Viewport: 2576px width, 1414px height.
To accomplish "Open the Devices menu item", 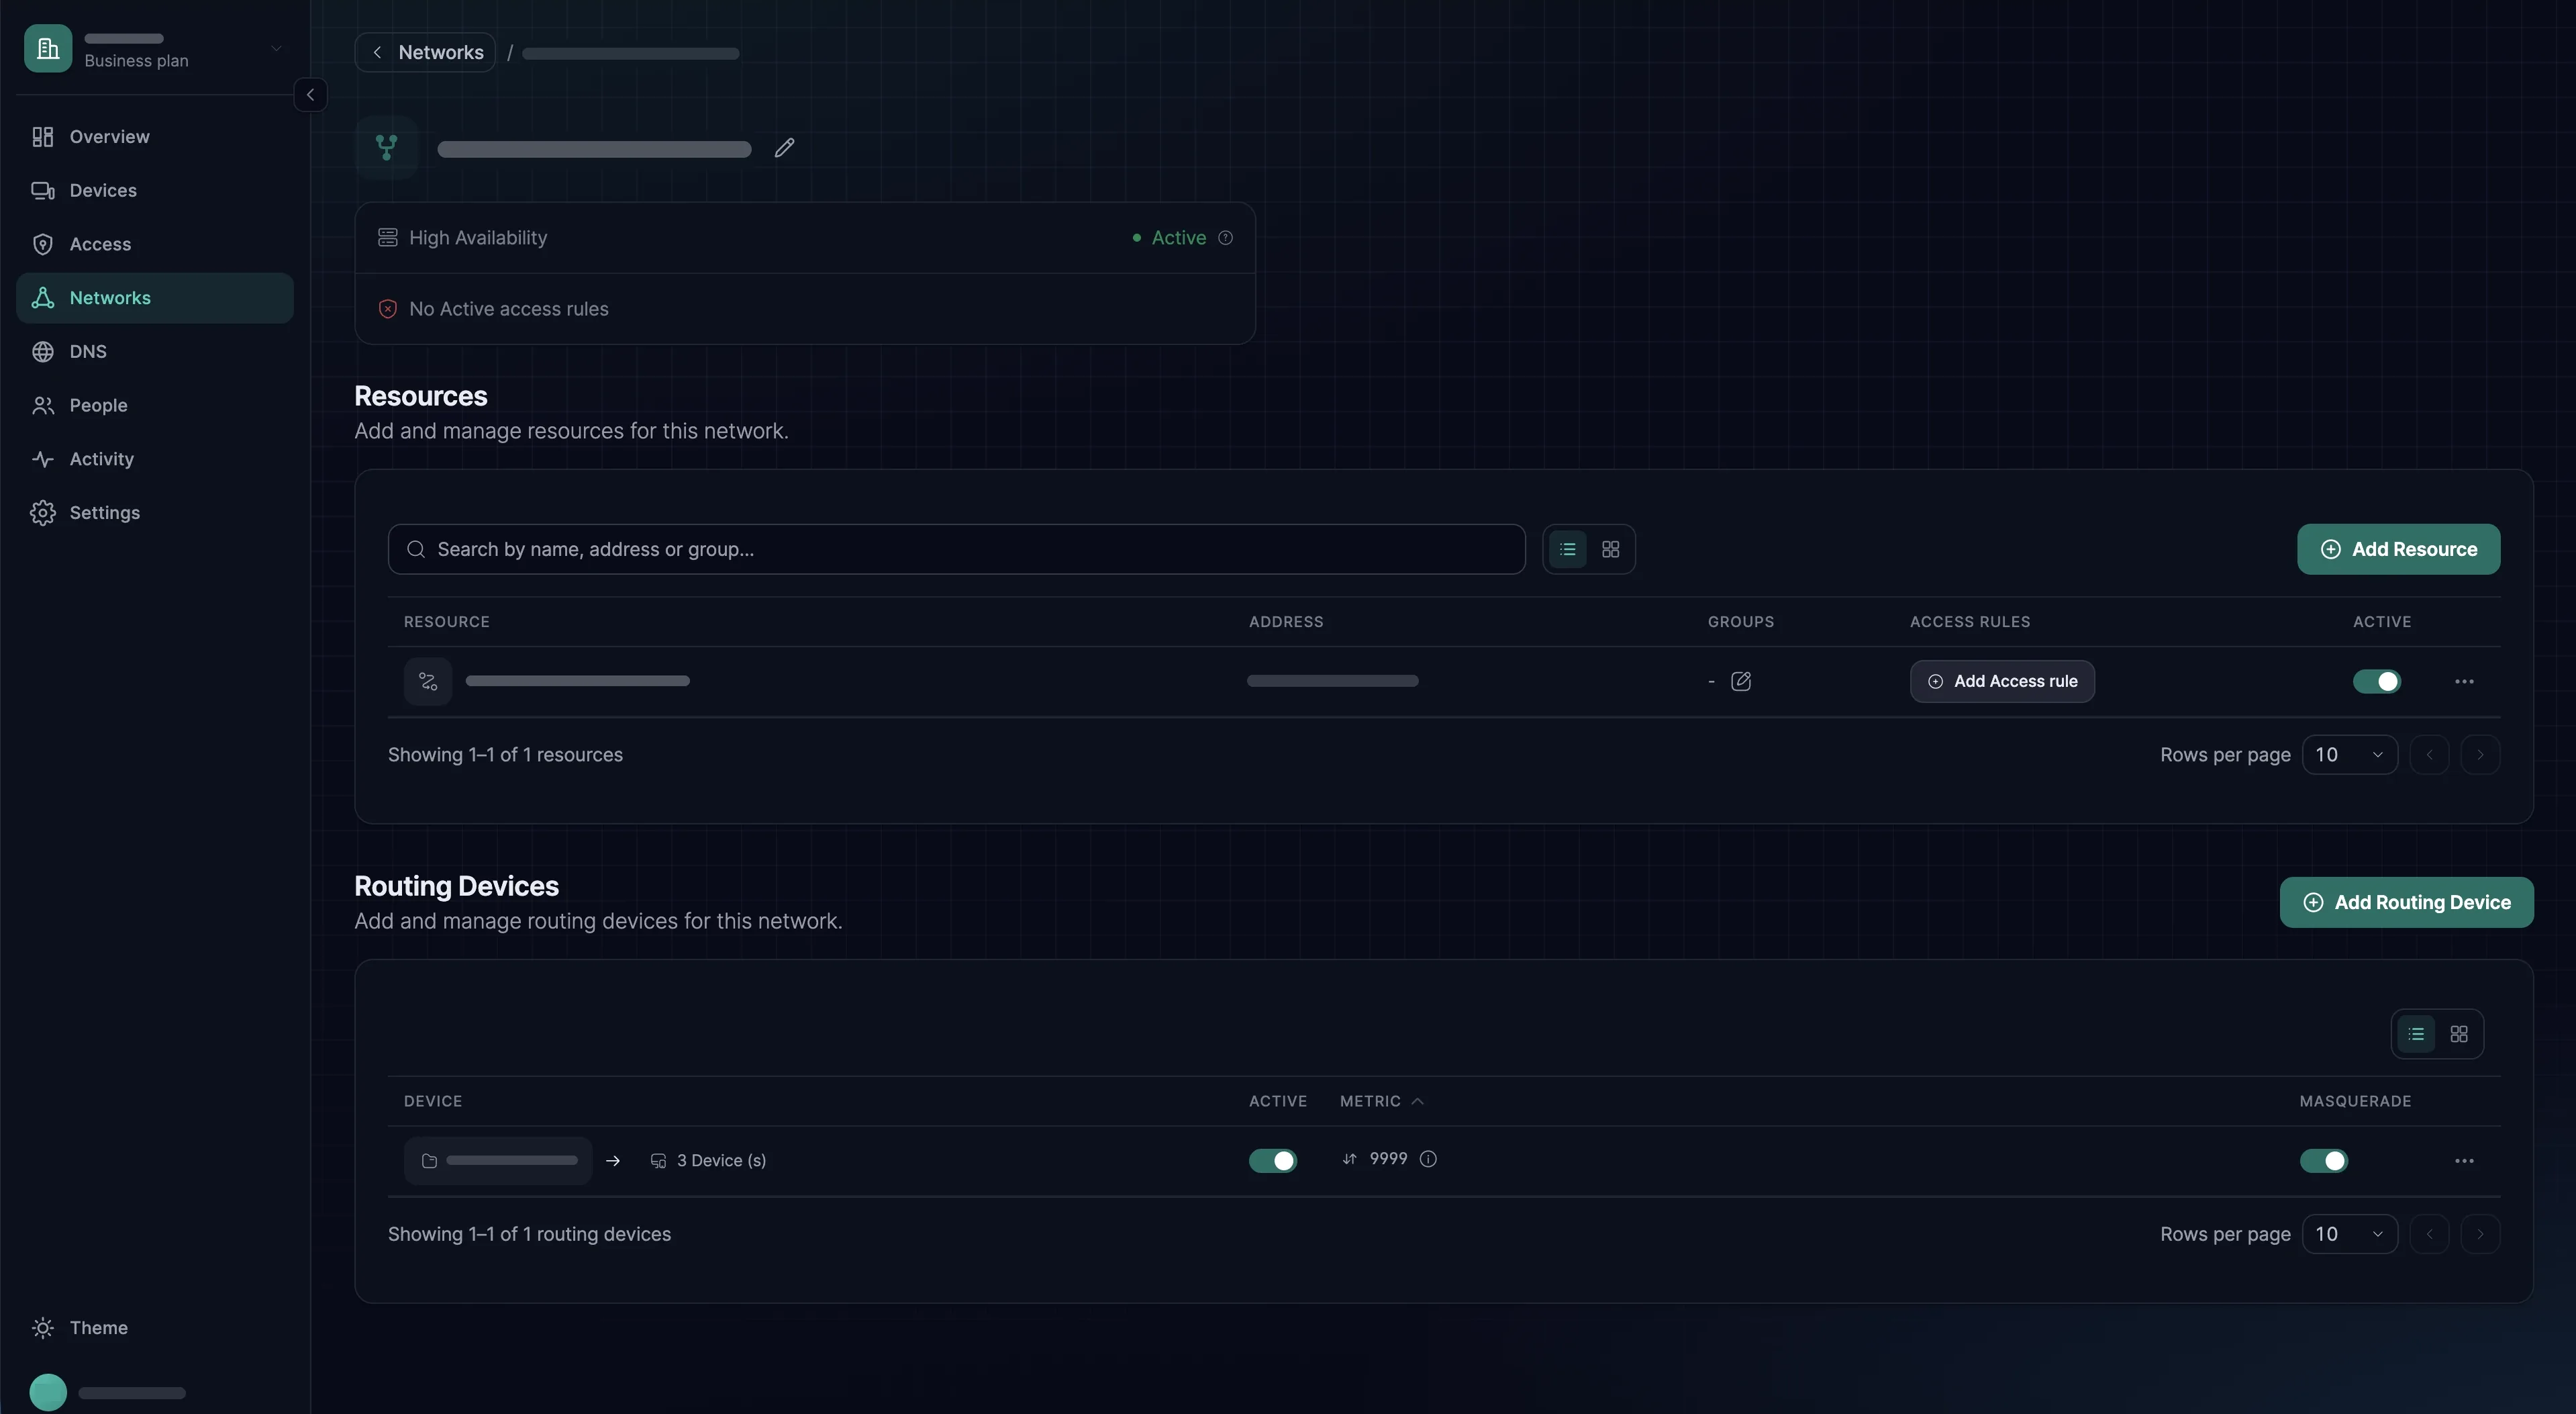I will coord(155,191).
